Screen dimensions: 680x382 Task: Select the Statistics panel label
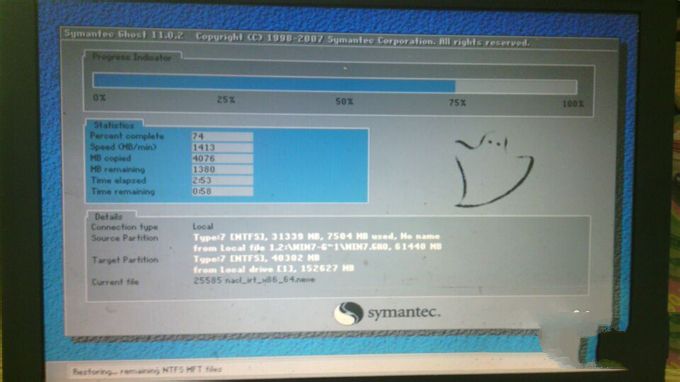coord(114,125)
